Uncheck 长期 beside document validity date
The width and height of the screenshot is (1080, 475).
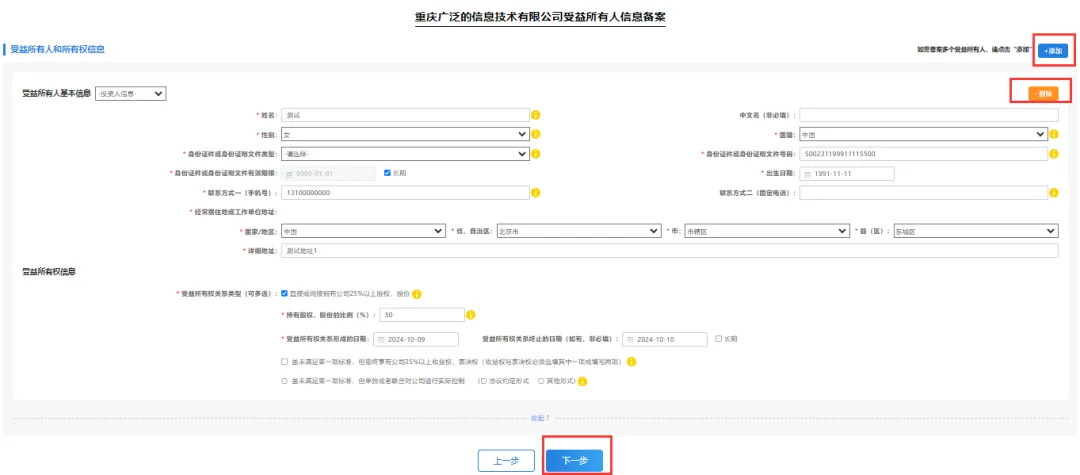388,173
